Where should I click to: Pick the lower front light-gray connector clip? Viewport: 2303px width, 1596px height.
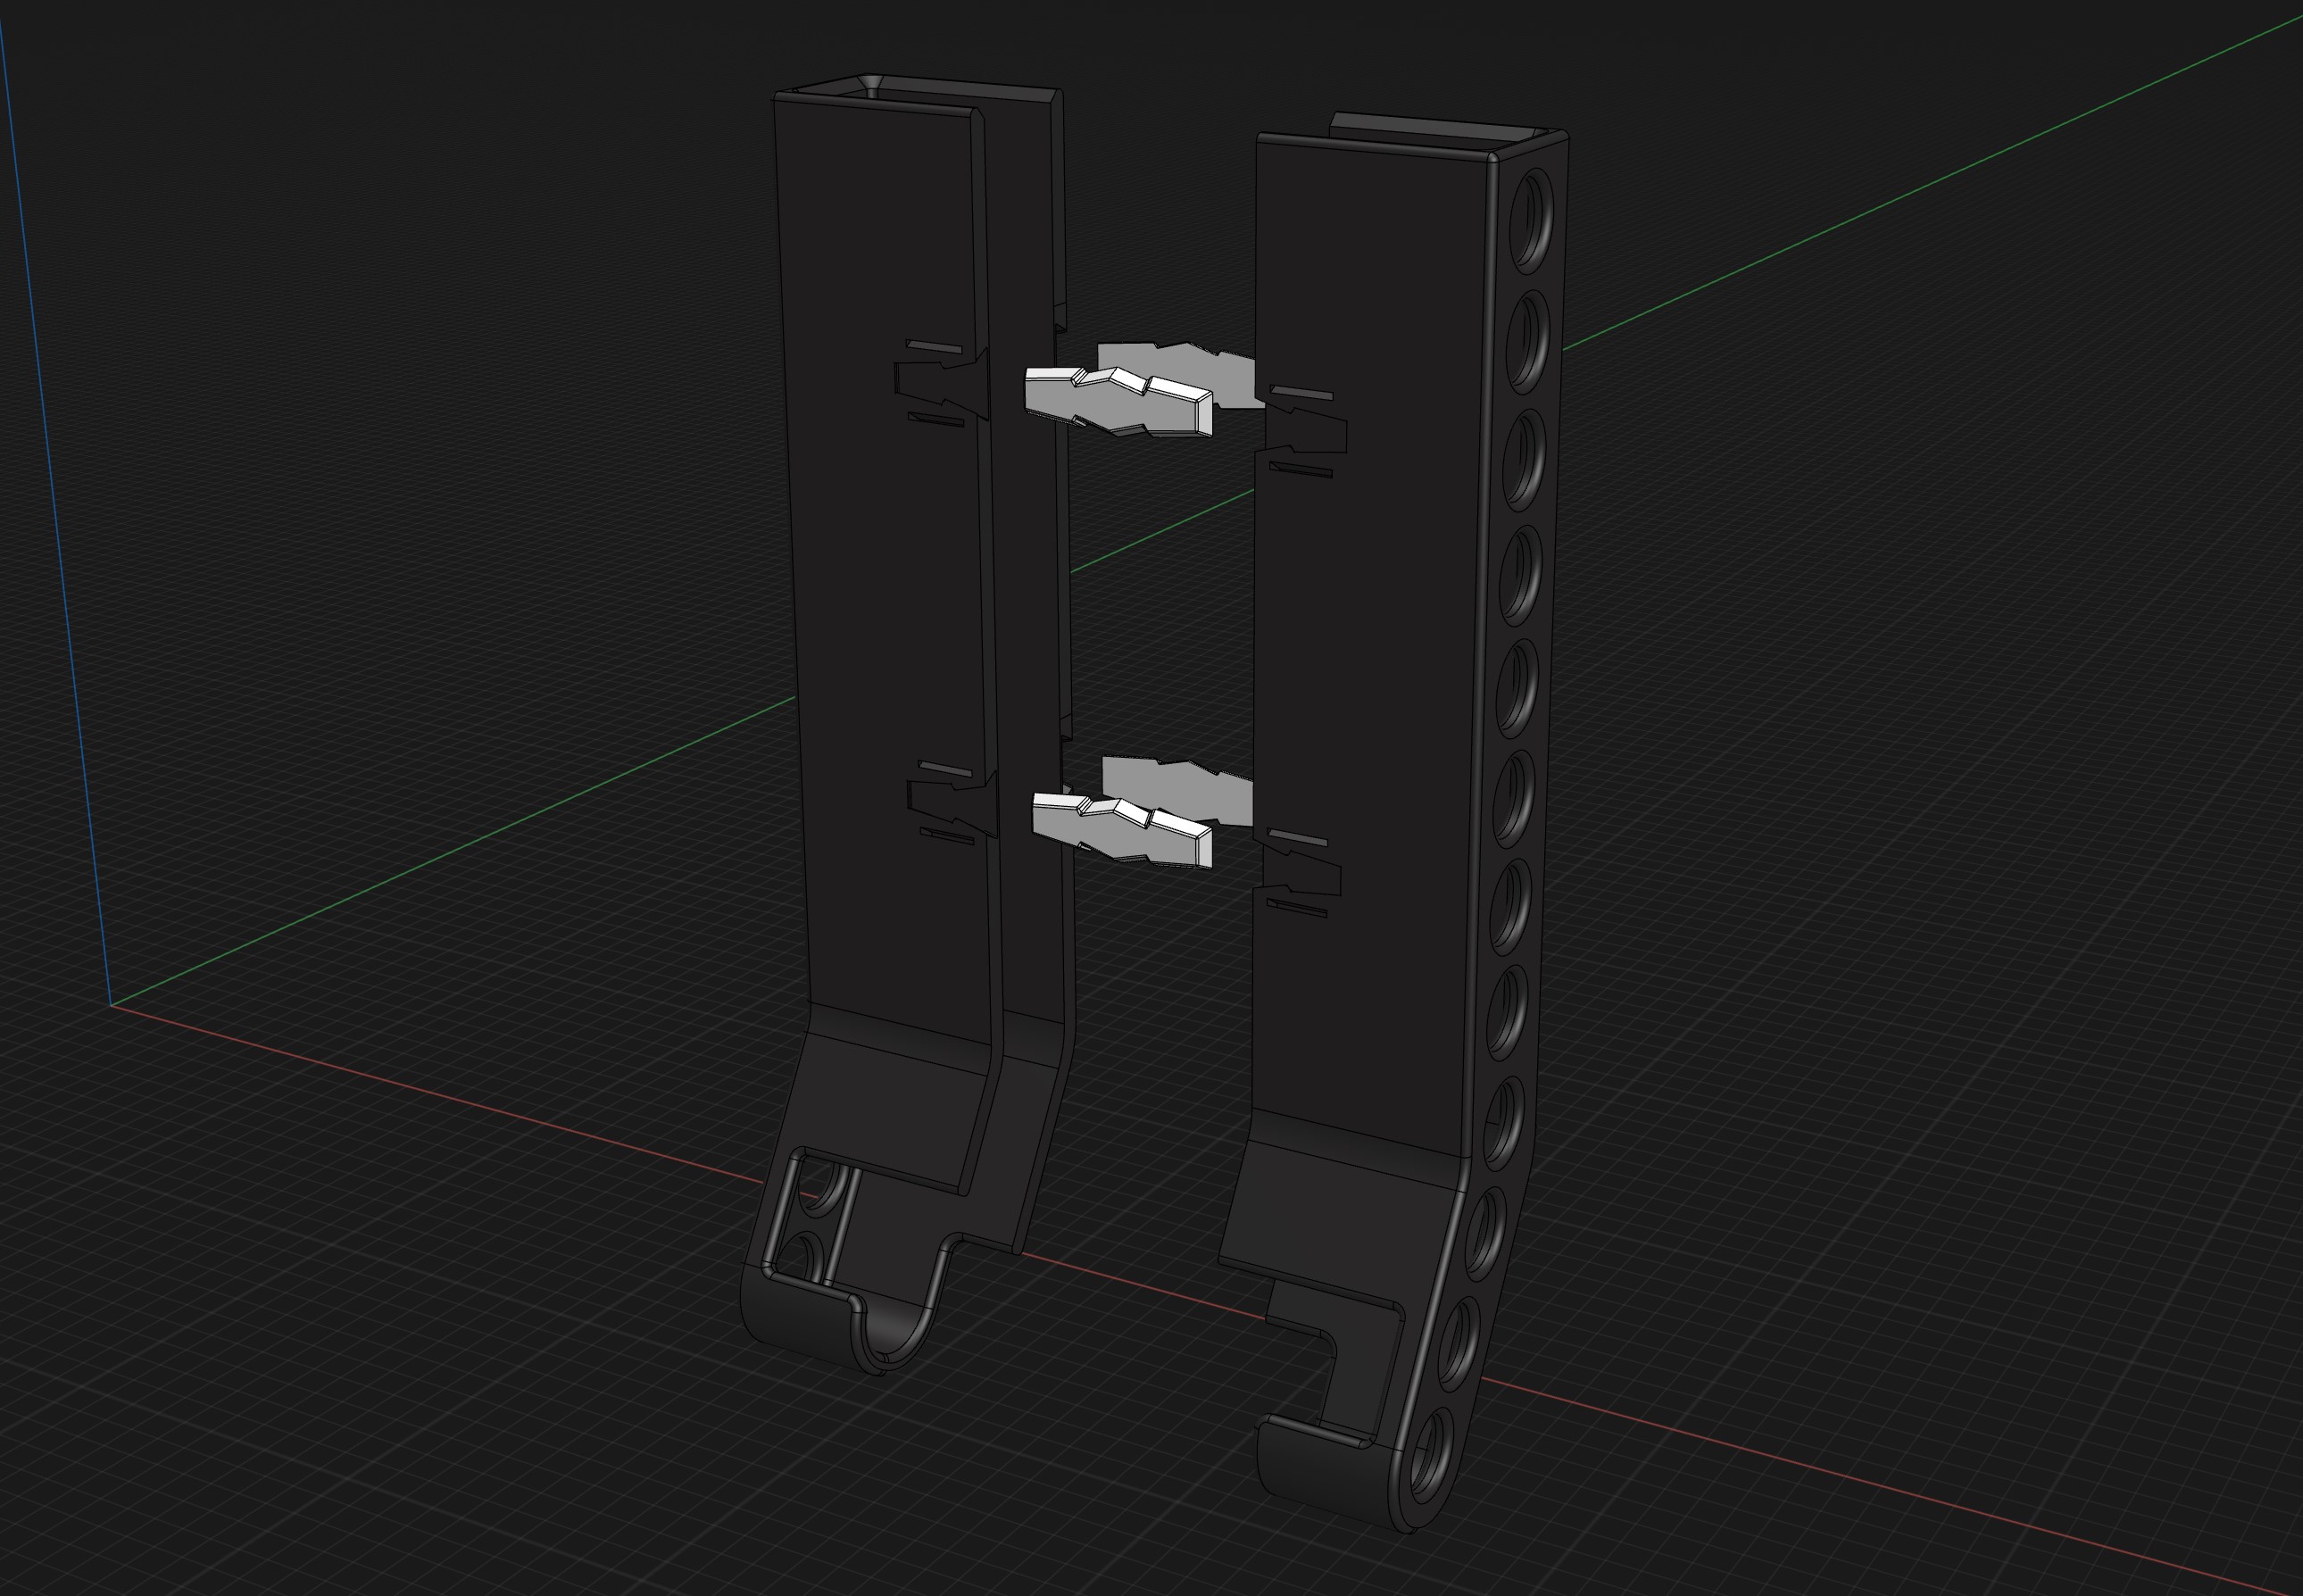[x=1122, y=831]
